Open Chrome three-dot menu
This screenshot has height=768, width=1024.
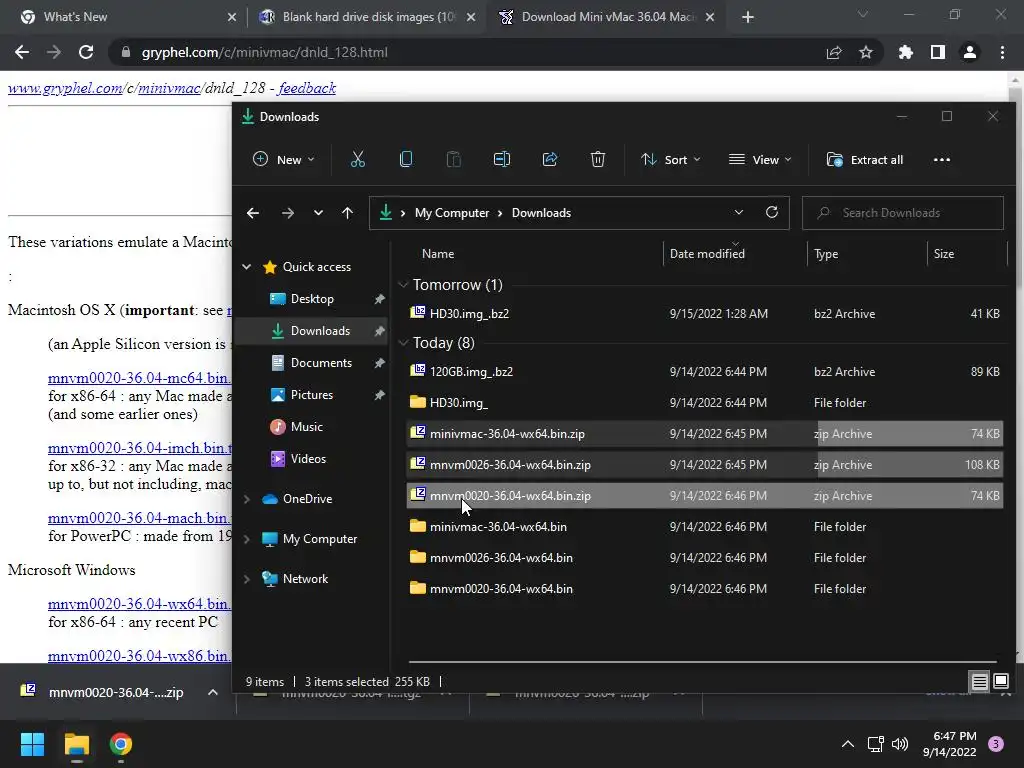click(1002, 52)
